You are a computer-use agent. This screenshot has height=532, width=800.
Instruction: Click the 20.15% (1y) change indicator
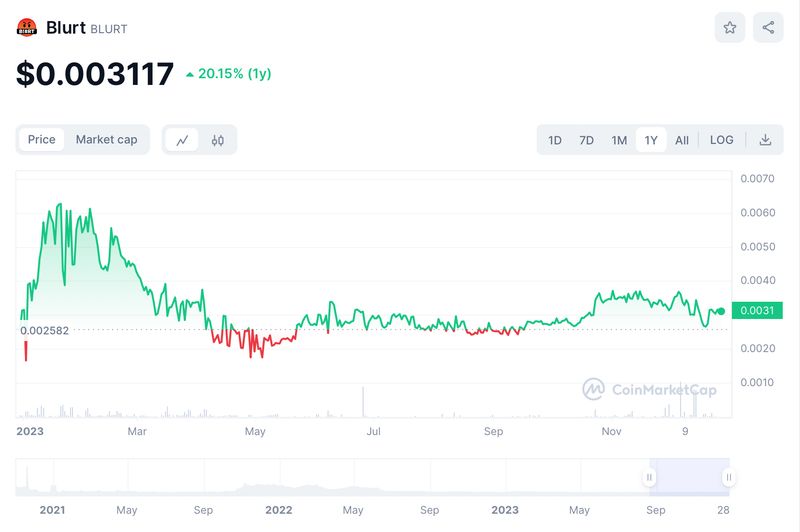(229, 74)
